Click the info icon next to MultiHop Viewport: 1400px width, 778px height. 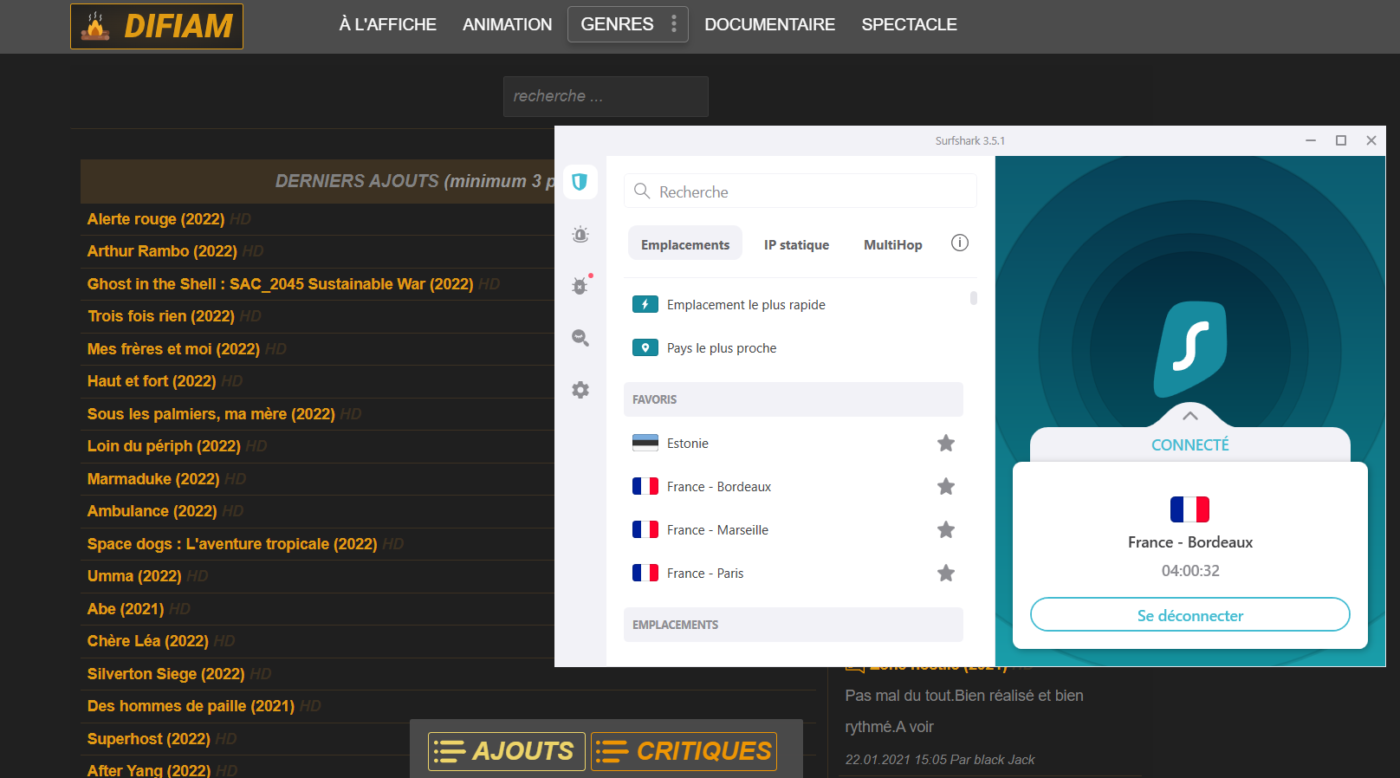coord(960,243)
